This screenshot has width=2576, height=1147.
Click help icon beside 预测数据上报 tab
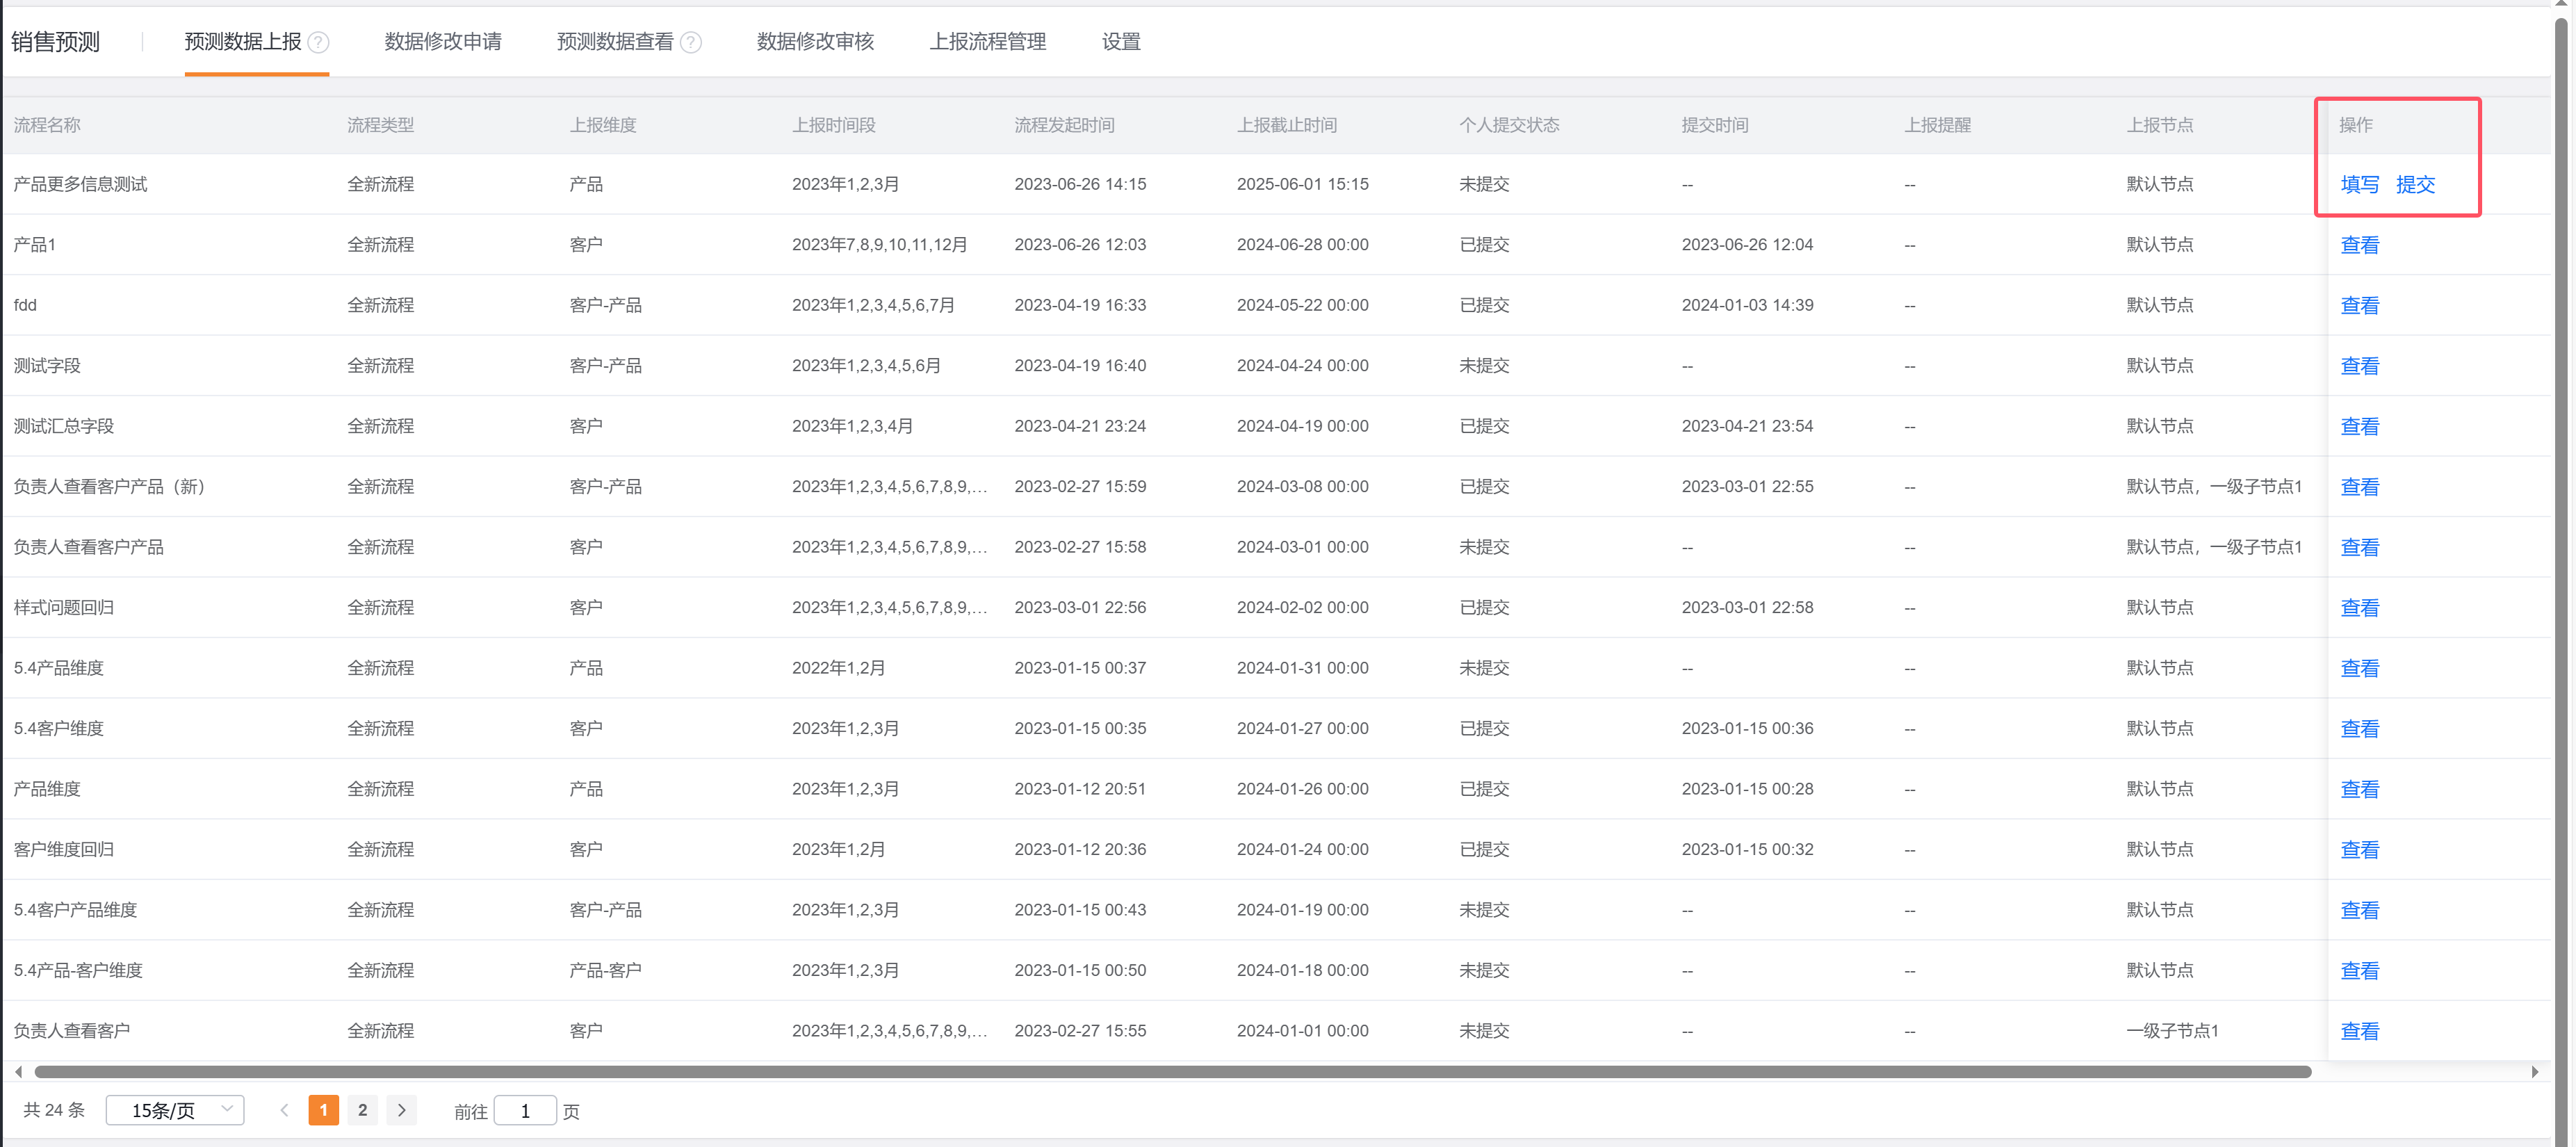tap(318, 42)
